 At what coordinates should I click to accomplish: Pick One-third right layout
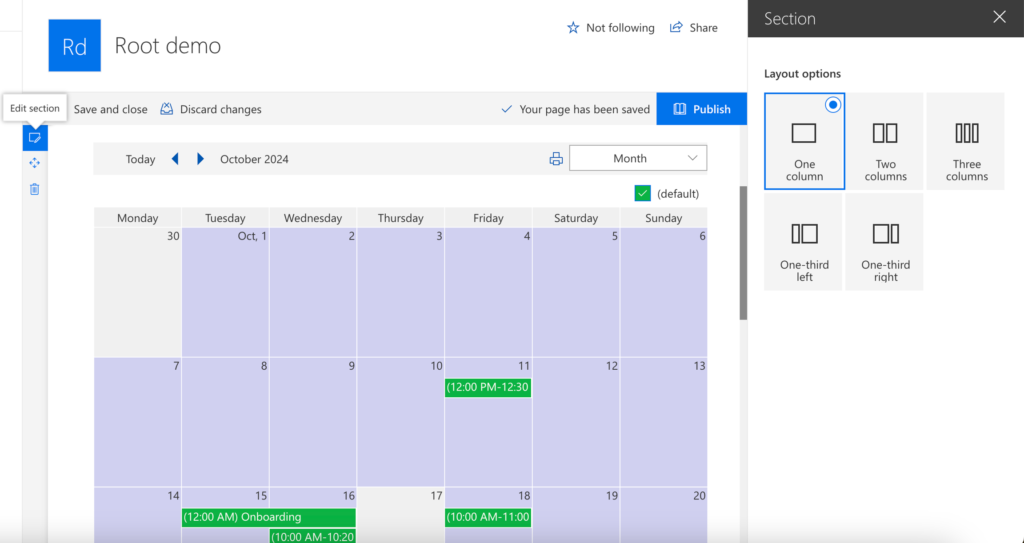pyautogui.click(x=885, y=242)
